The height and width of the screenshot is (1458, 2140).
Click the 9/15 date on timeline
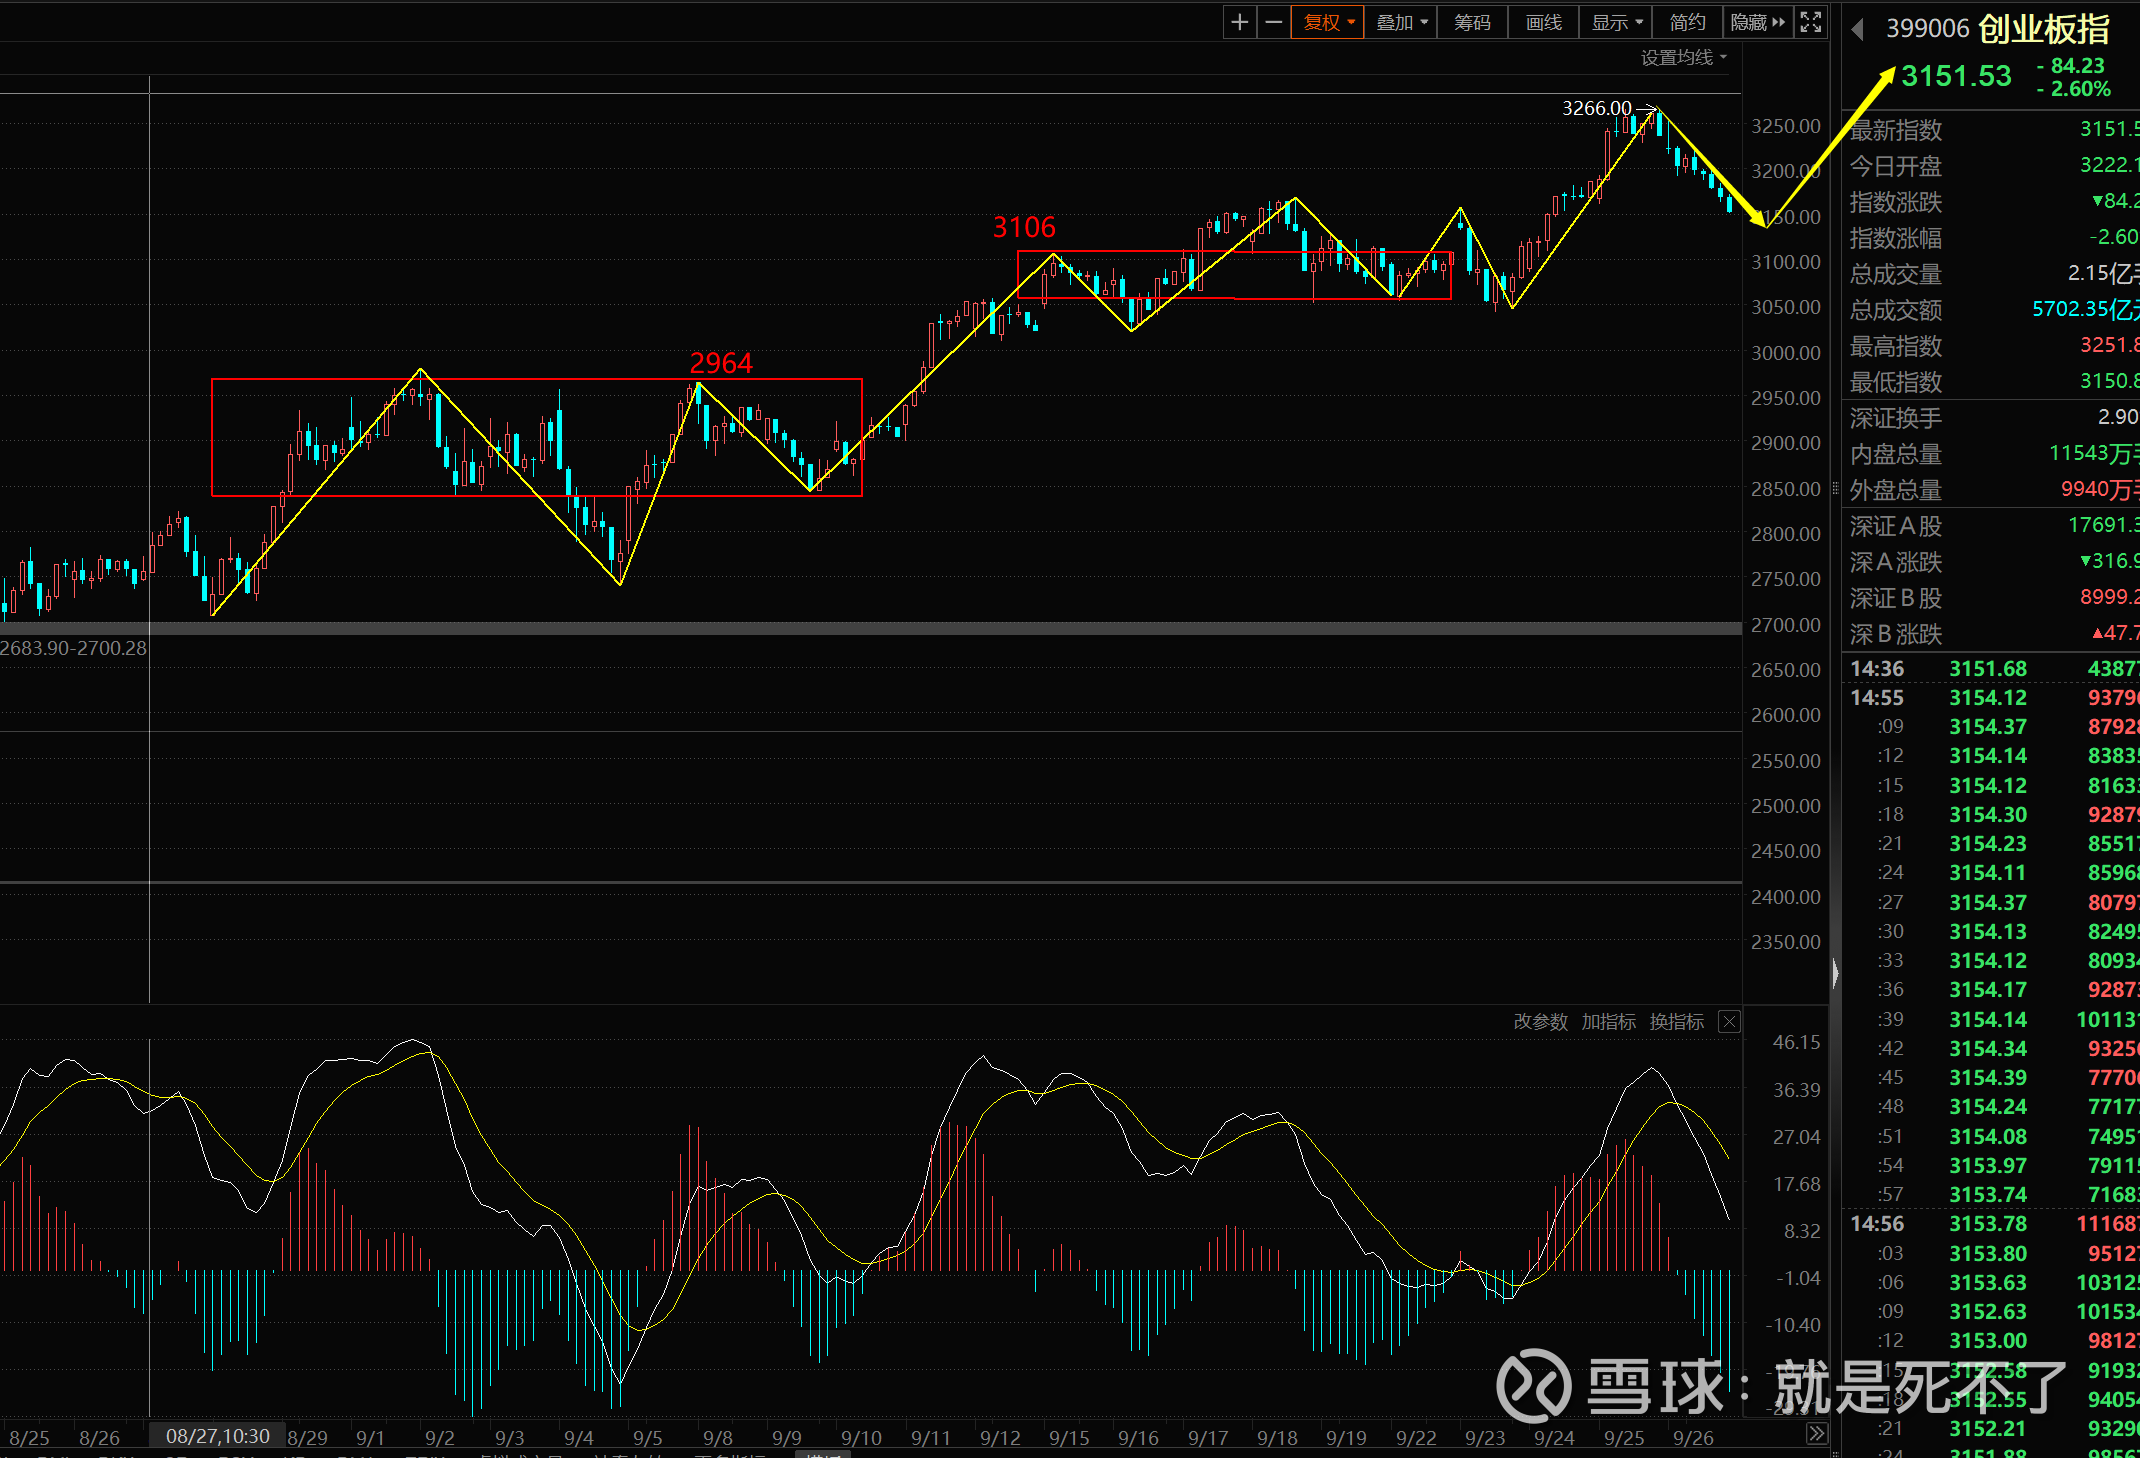(1069, 1438)
